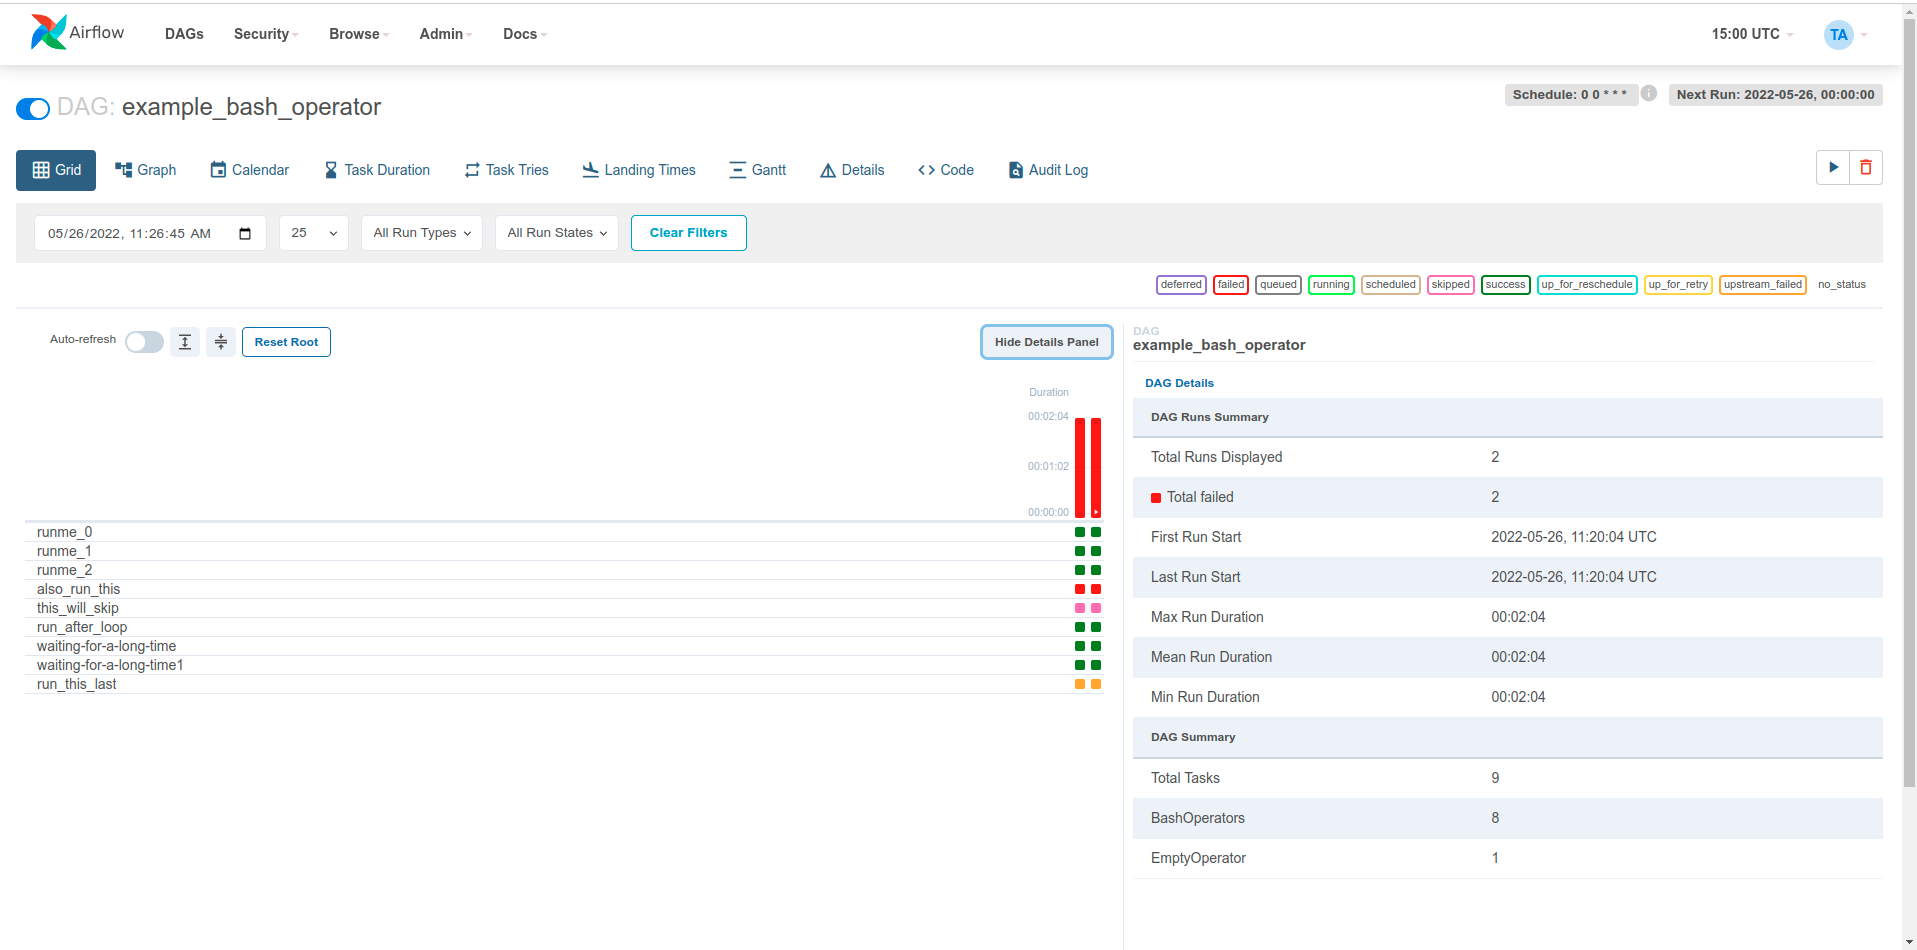
Task: Click the TA user avatar
Action: pyautogui.click(x=1838, y=35)
